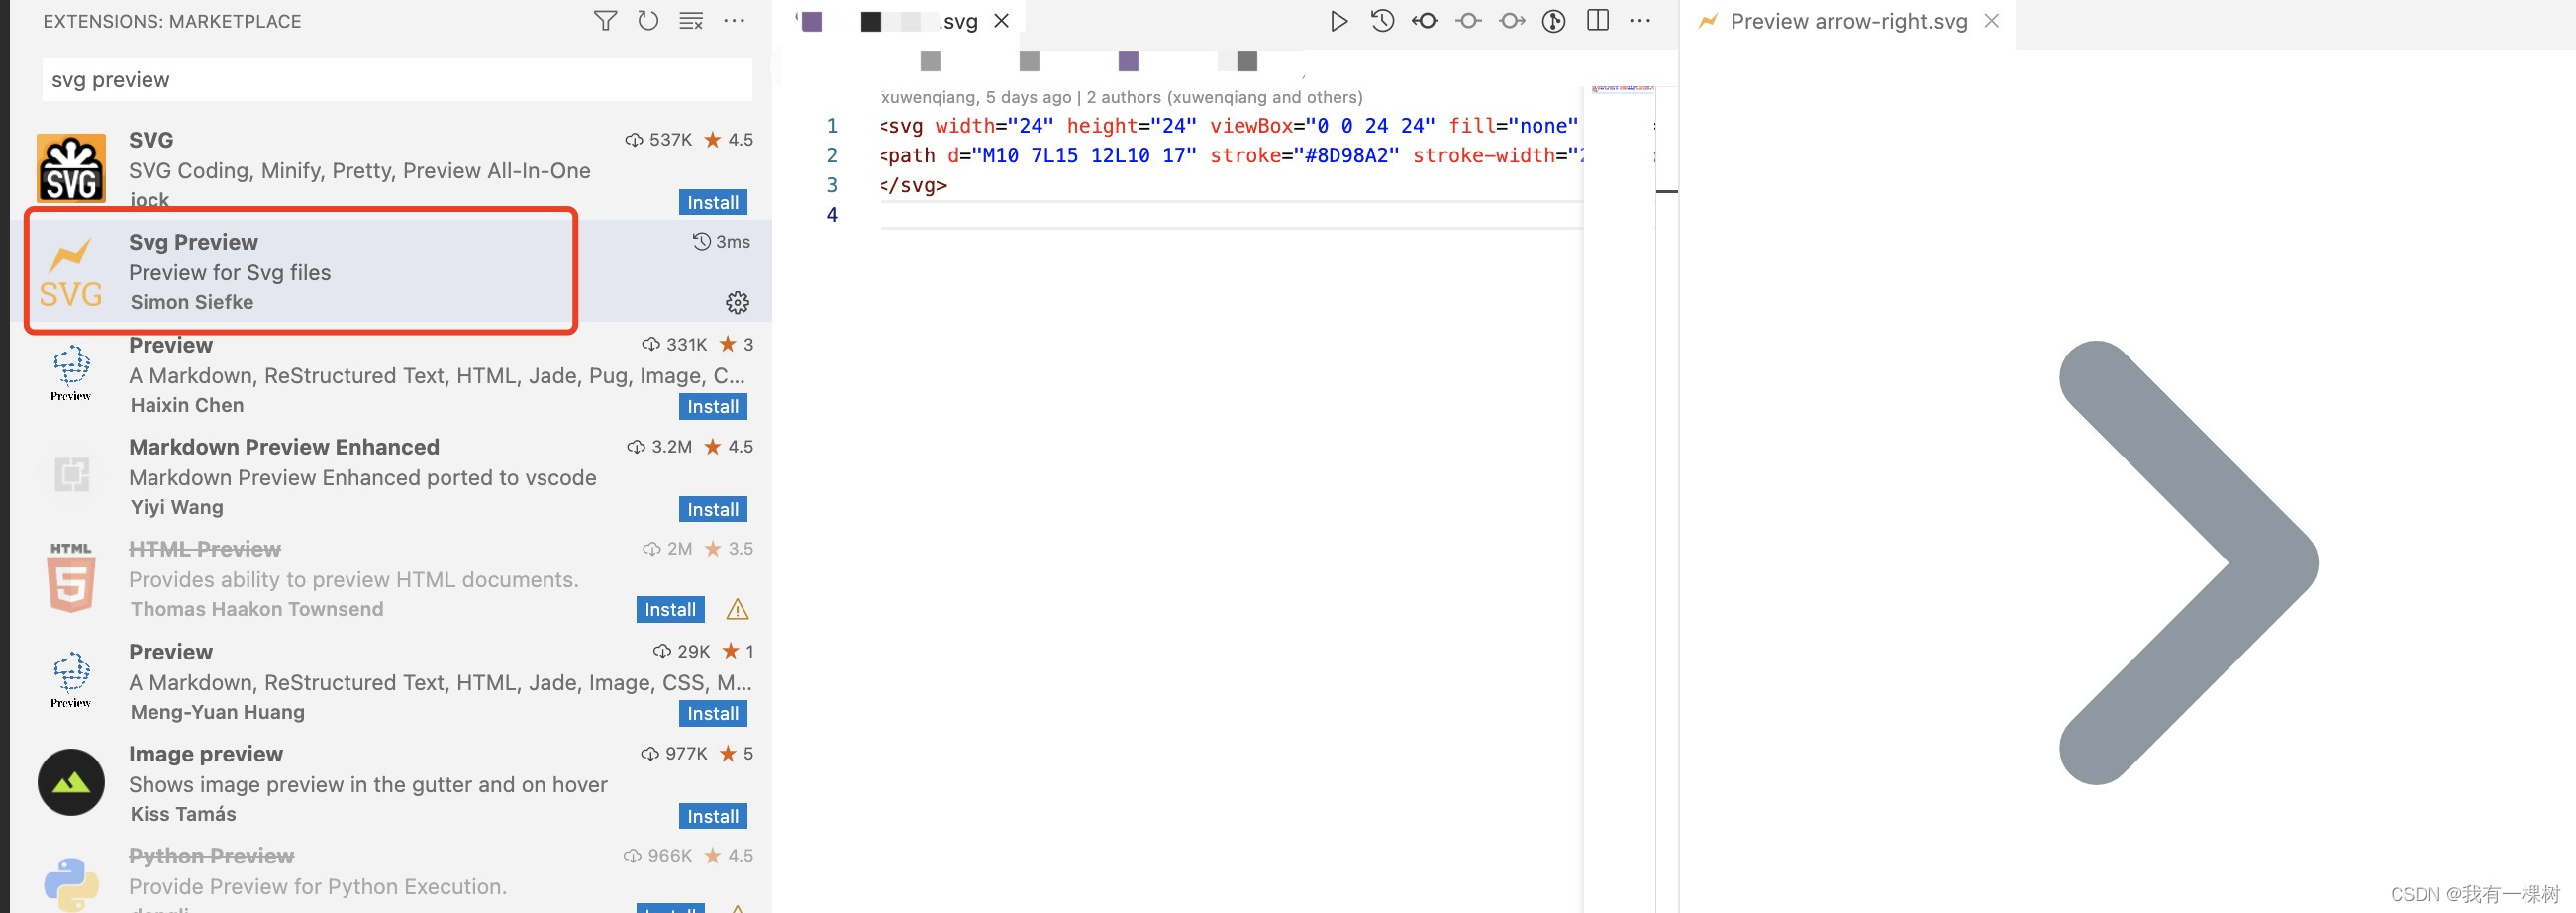This screenshot has height=913, width=2576.
Task: Open the HTML5 shield extension icon
Action: point(71,578)
